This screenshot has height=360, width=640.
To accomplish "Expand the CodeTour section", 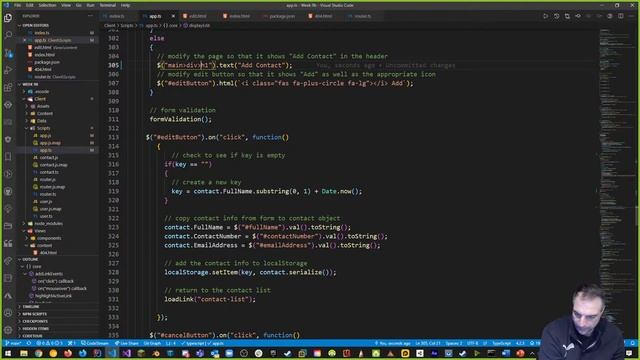I will (x=32, y=336).
